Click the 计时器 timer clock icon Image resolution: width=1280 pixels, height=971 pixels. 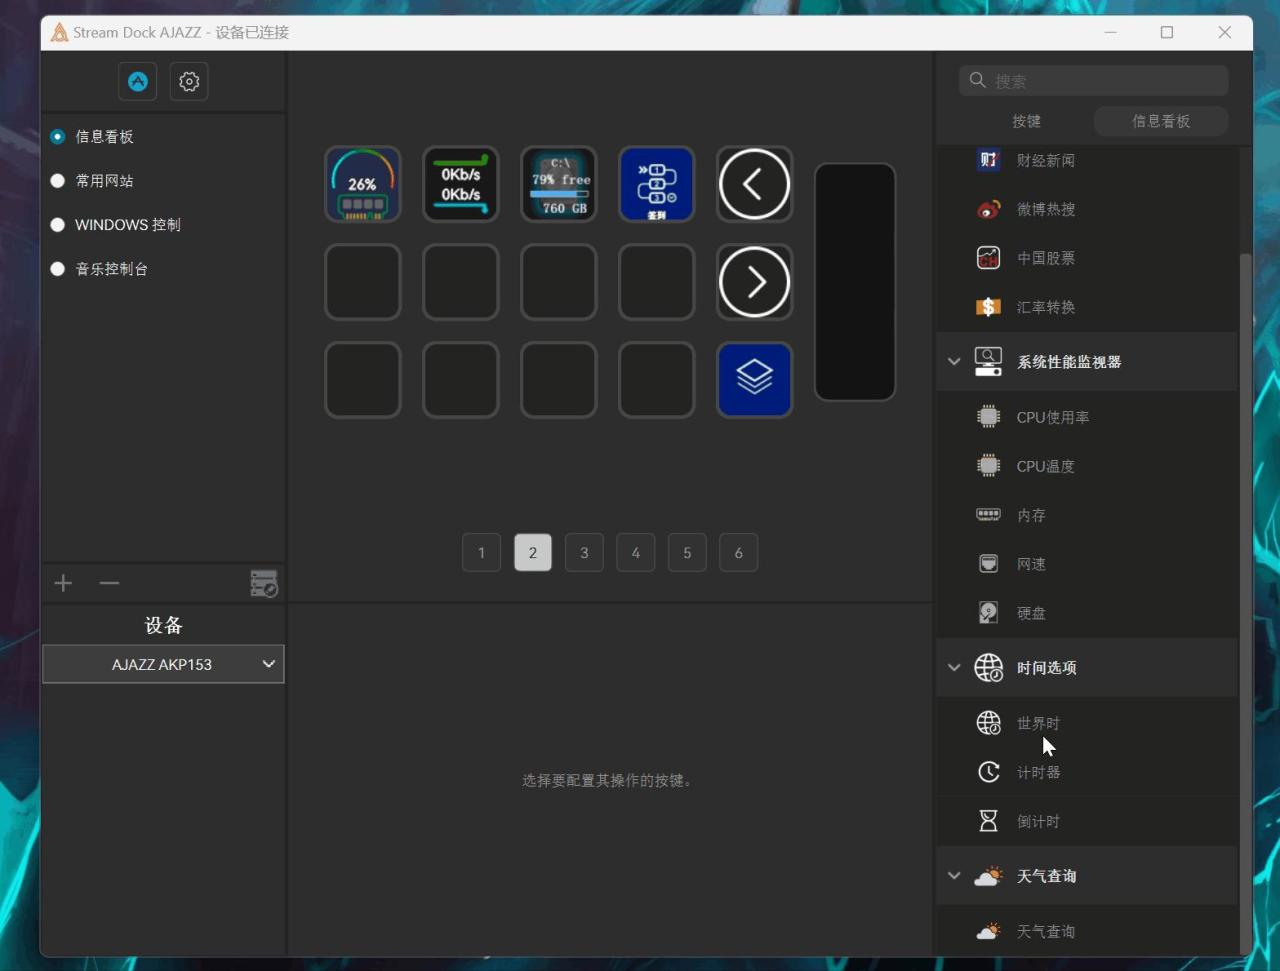[x=988, y=772]
